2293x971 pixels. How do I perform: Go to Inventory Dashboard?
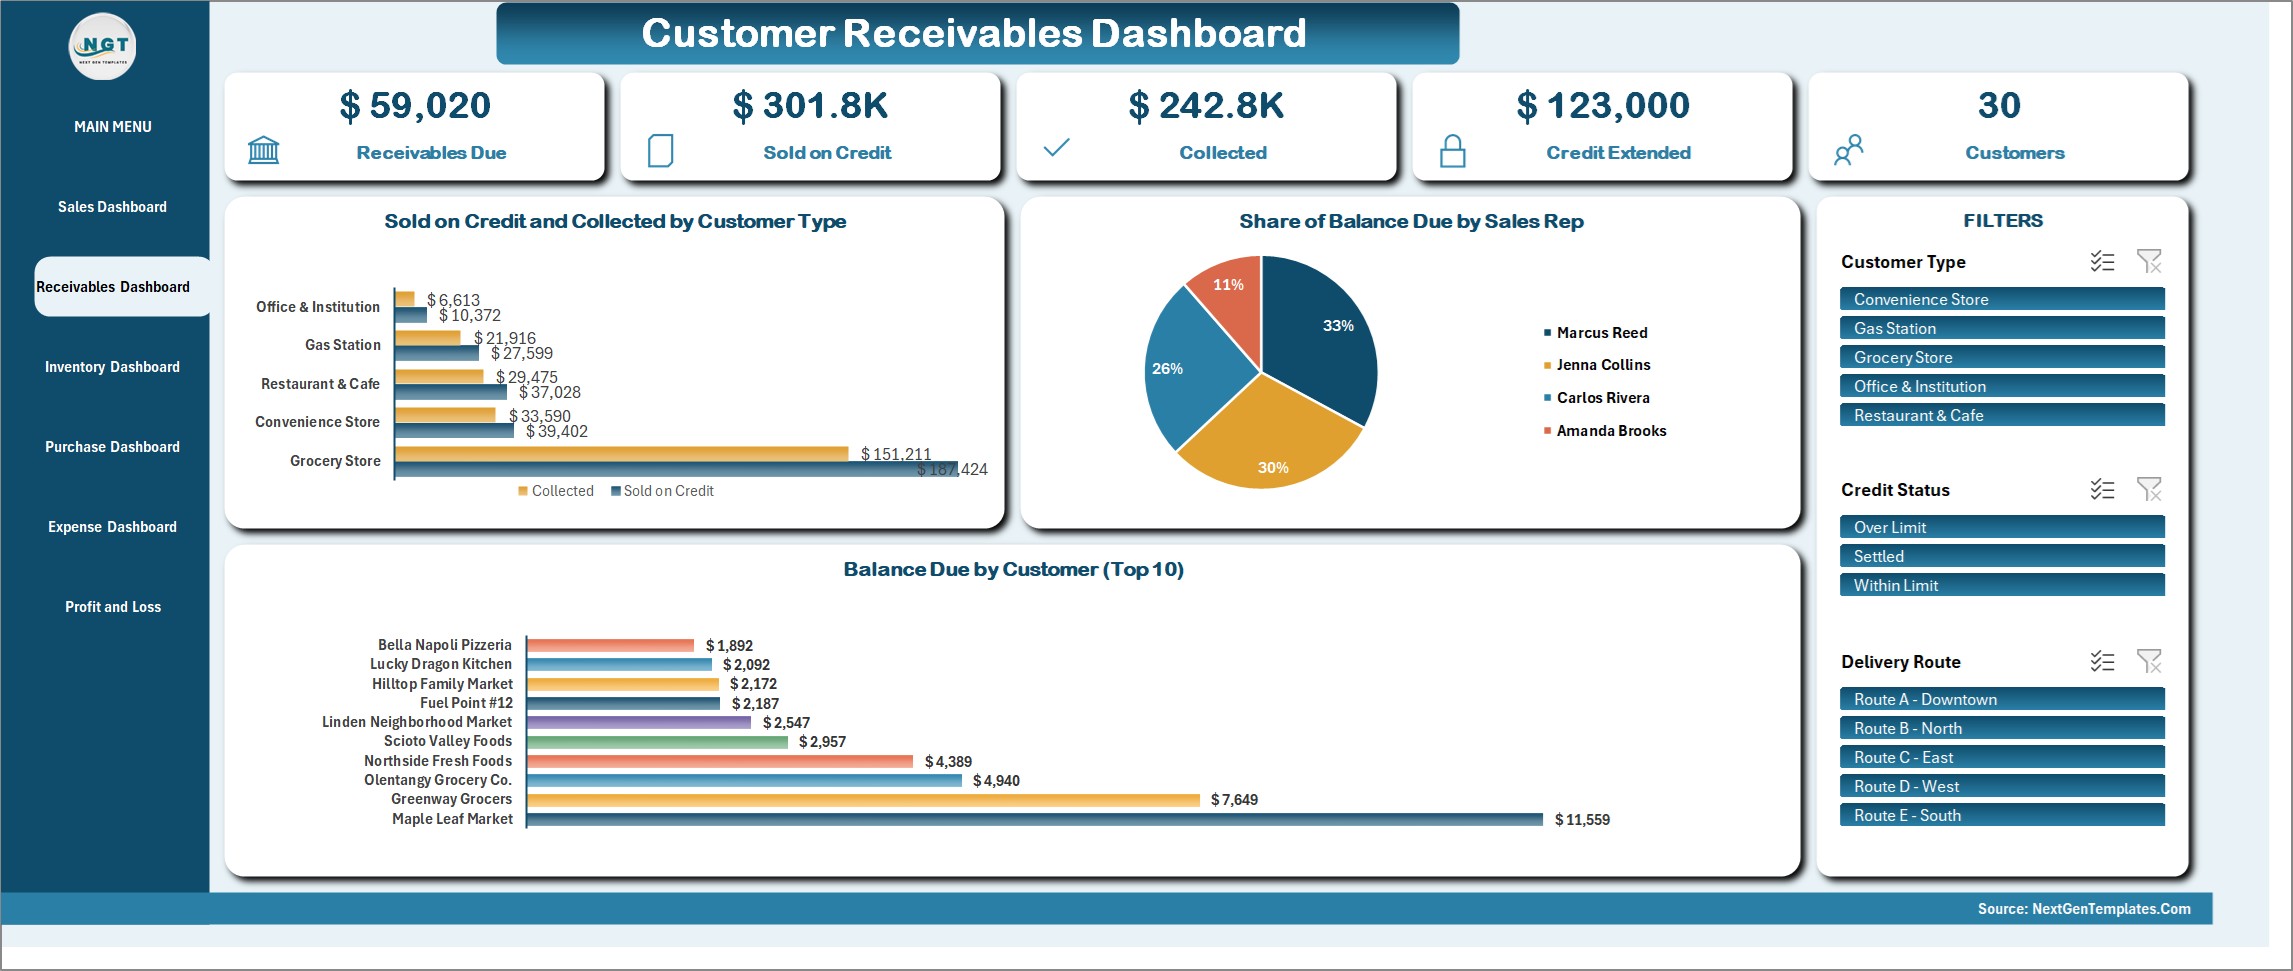pyautogui.click(x=112, y=367)
